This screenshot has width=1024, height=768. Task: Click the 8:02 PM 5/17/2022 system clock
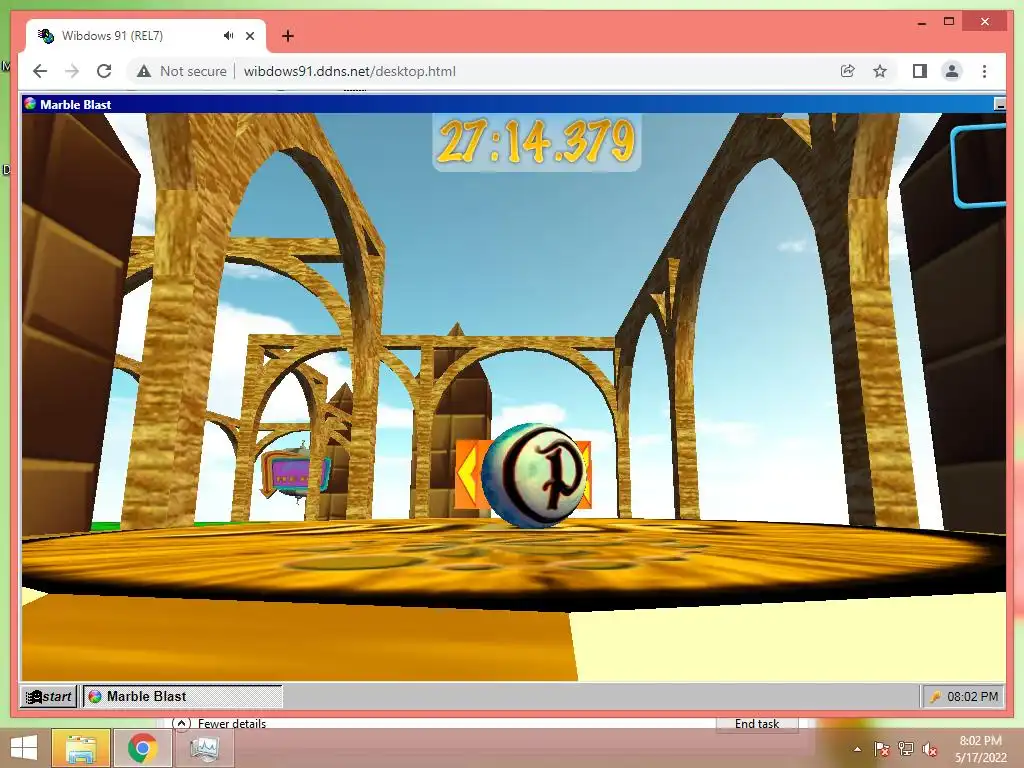[981, 749]
